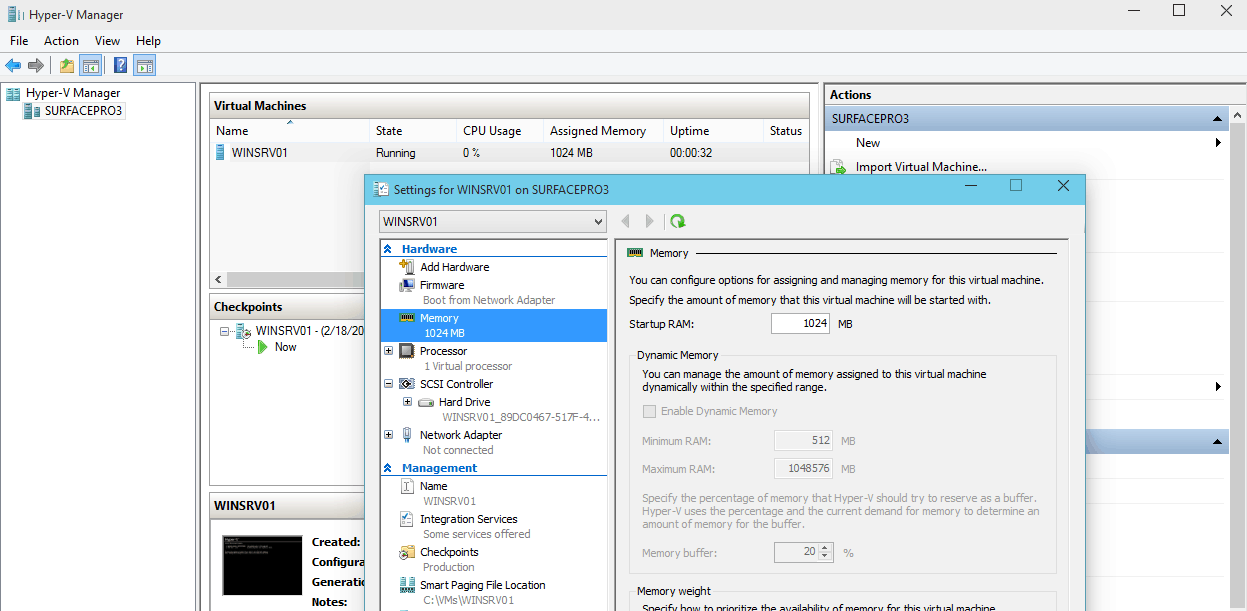Click left arrow of VM list scrollbar

pyautogui.click(x=219, y=280)
